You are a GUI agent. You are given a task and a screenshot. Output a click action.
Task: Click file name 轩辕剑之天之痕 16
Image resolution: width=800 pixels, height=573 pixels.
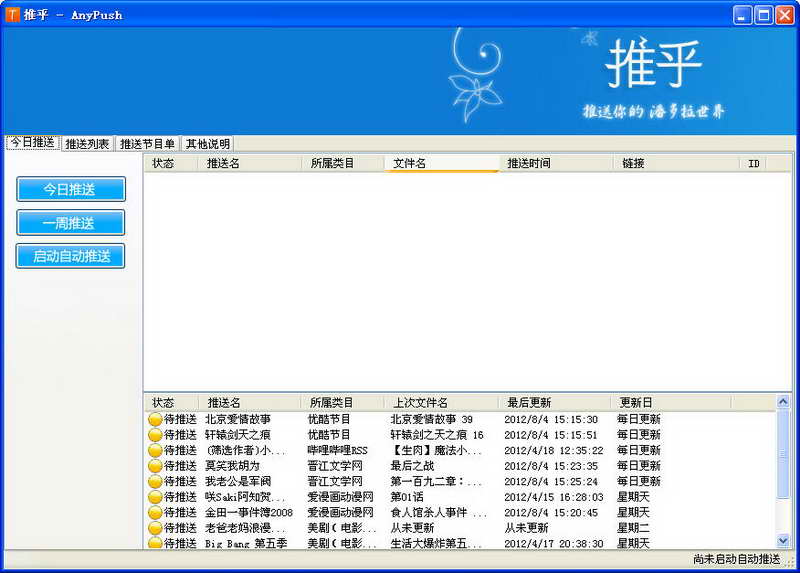click(437, 435)
